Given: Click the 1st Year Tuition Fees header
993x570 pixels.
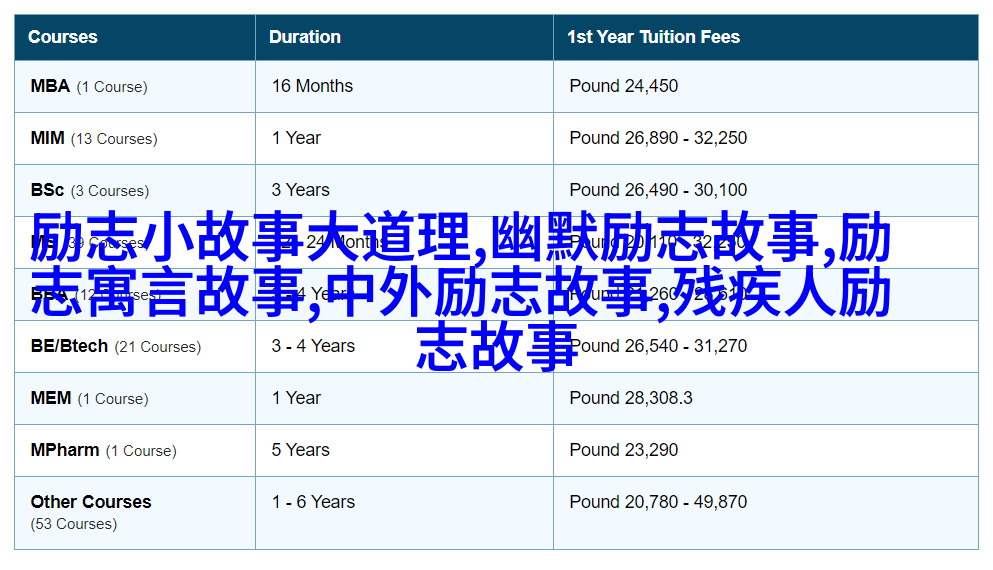Looking at the screenshot, I should point(653,37).
